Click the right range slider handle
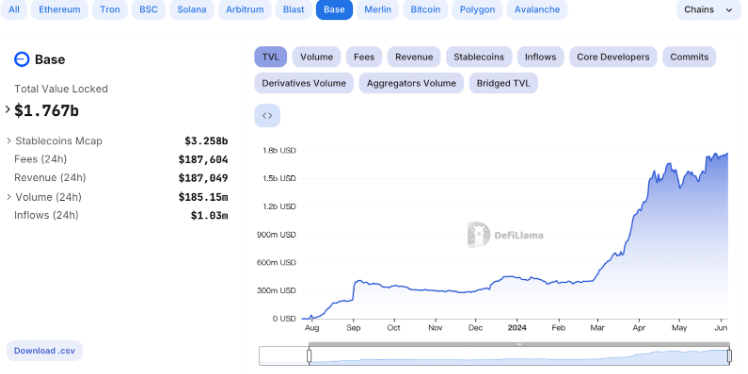Image resolution: width=748 pixels, height=374 pixels. pyautogui.click(x=729, y=356)
